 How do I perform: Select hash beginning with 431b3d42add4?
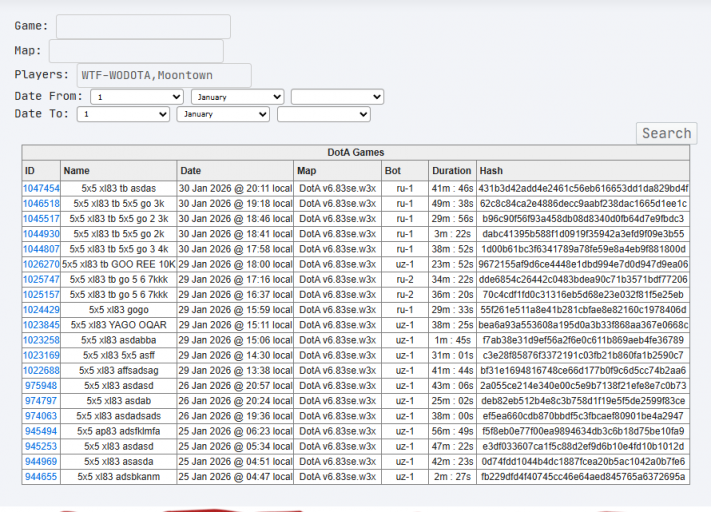583,188
